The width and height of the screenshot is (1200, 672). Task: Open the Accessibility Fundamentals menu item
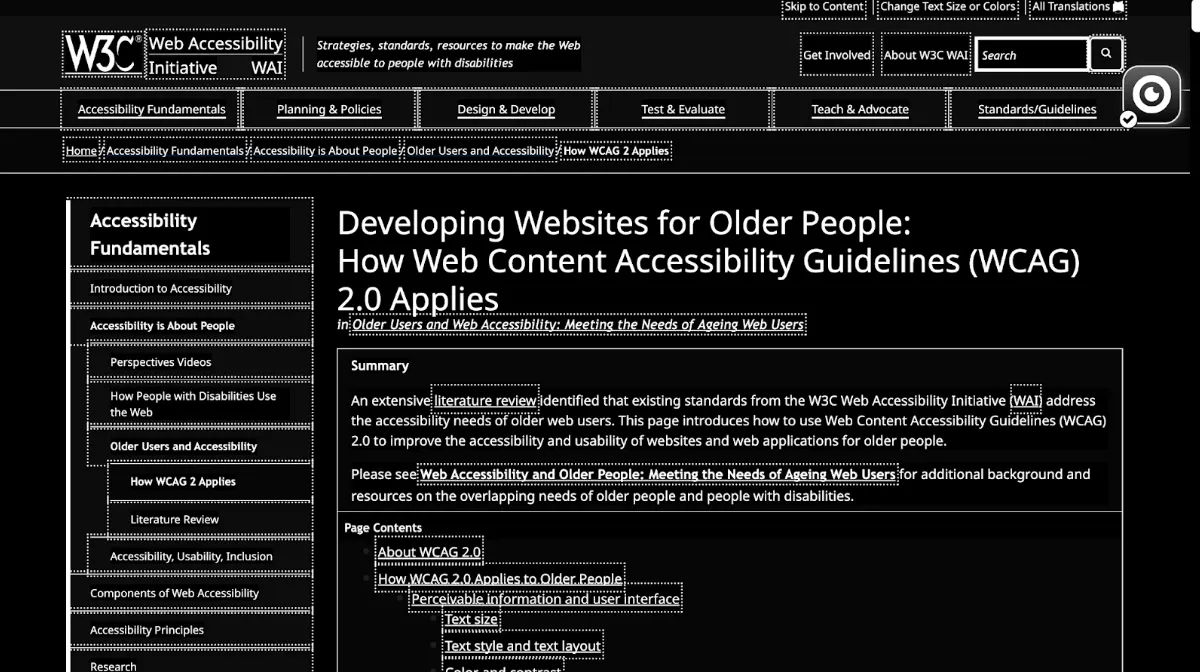[152, 109]
